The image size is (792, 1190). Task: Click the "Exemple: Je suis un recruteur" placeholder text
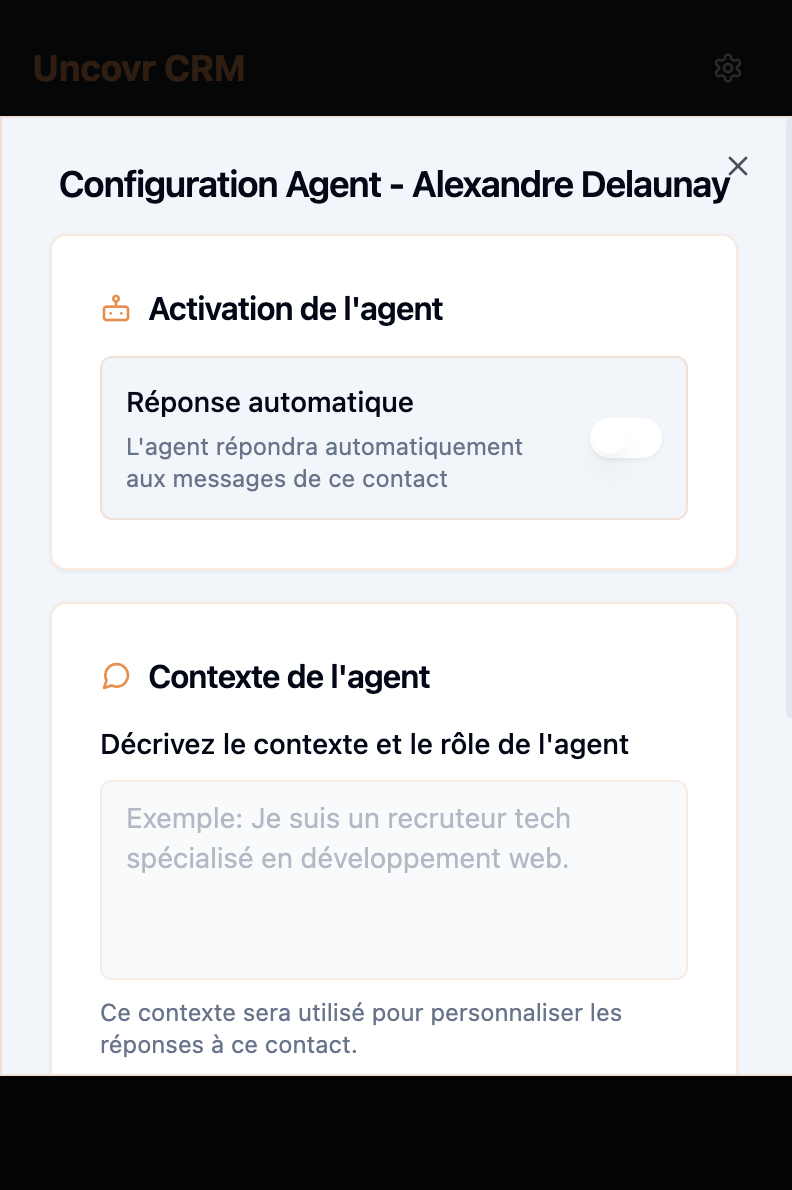pos(348,818)
